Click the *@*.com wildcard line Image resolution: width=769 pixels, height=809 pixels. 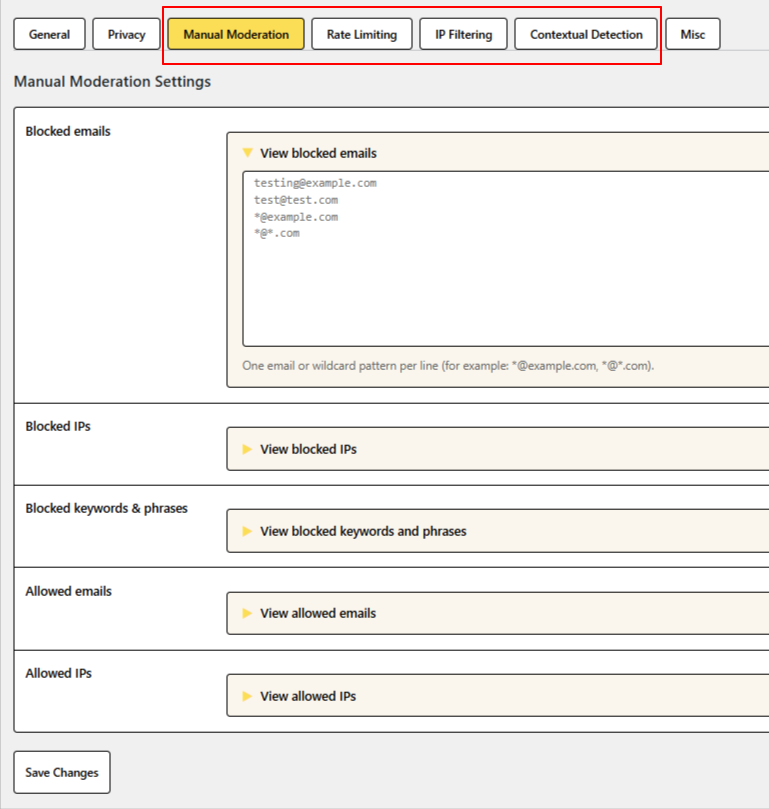pos(277,233)
